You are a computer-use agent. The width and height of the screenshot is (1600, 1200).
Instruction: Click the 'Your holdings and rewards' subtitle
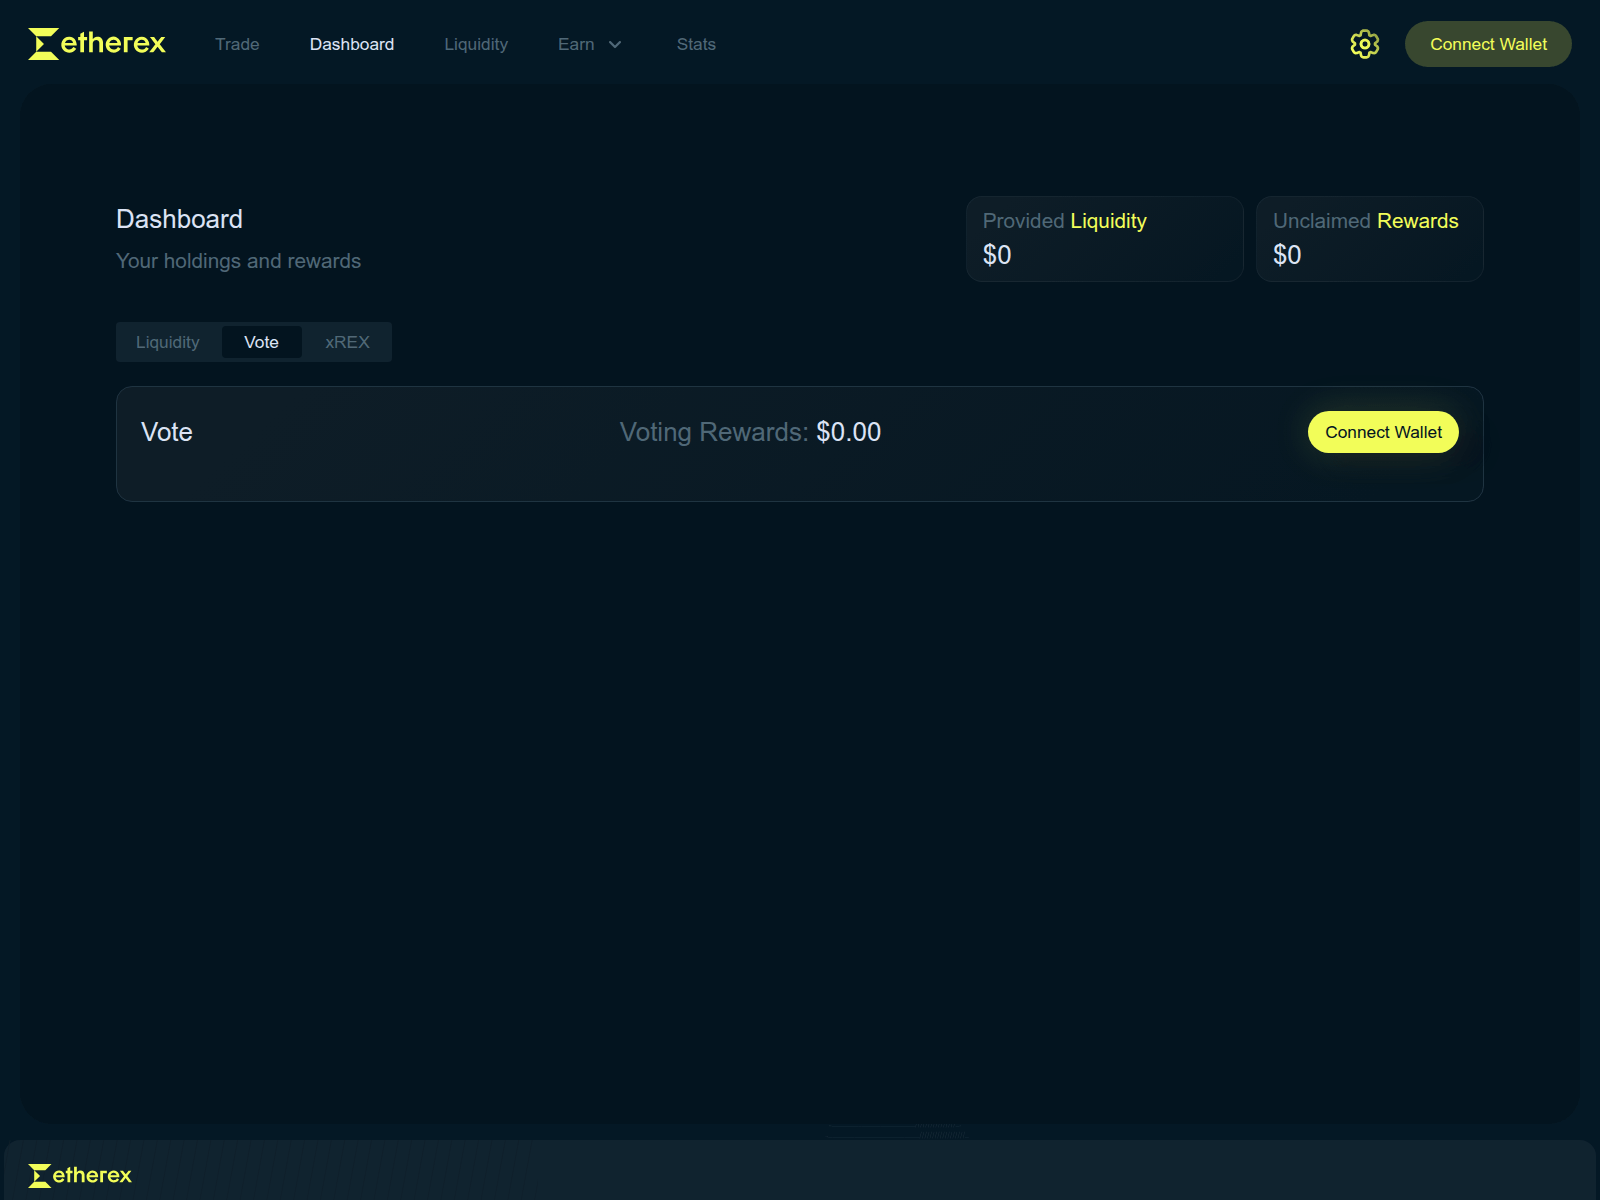tap(238, 261)
